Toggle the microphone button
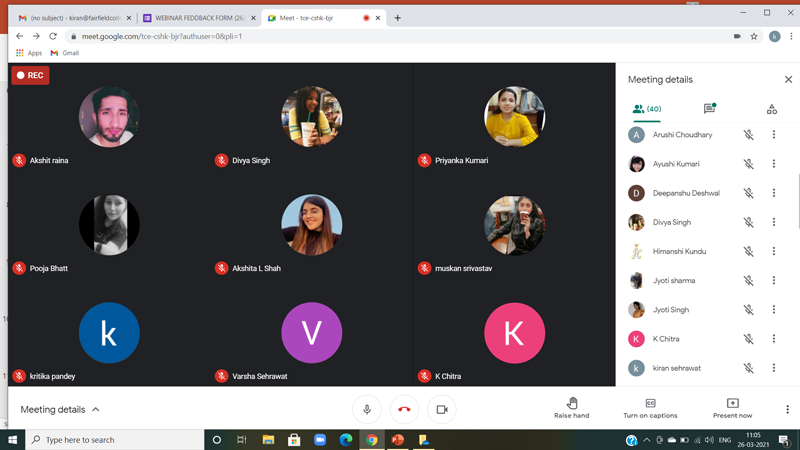 367,409
